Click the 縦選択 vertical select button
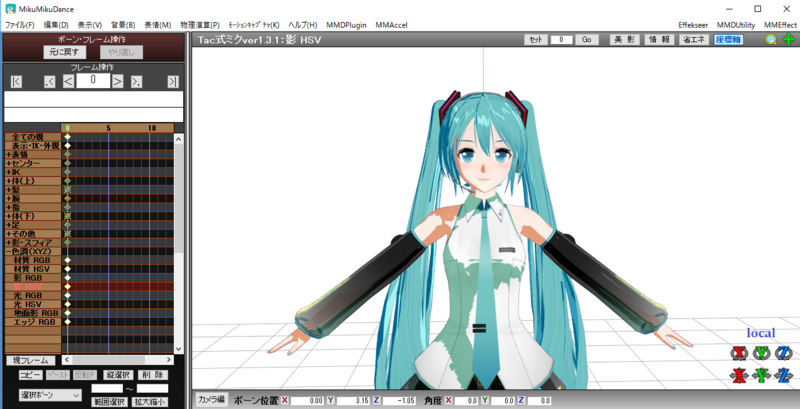Screen dimensions: 800x409 [118, 375]
